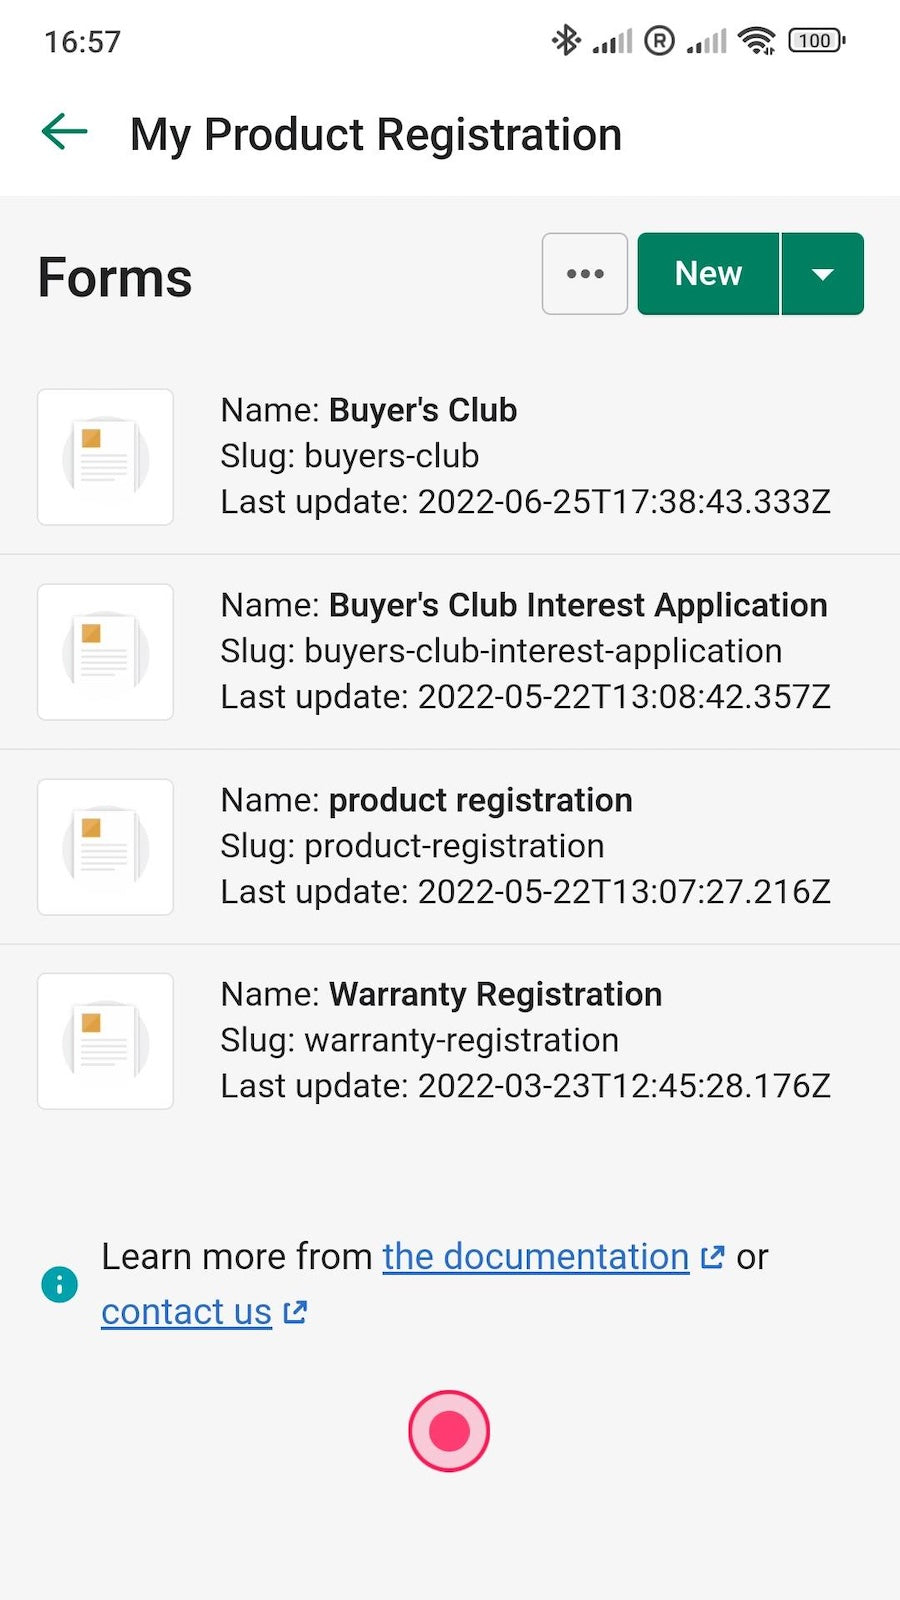Screen dimensions: 900x1600
Task: Open the Buyer's Club form thumbnail
Action: click(x=105, y=457)
